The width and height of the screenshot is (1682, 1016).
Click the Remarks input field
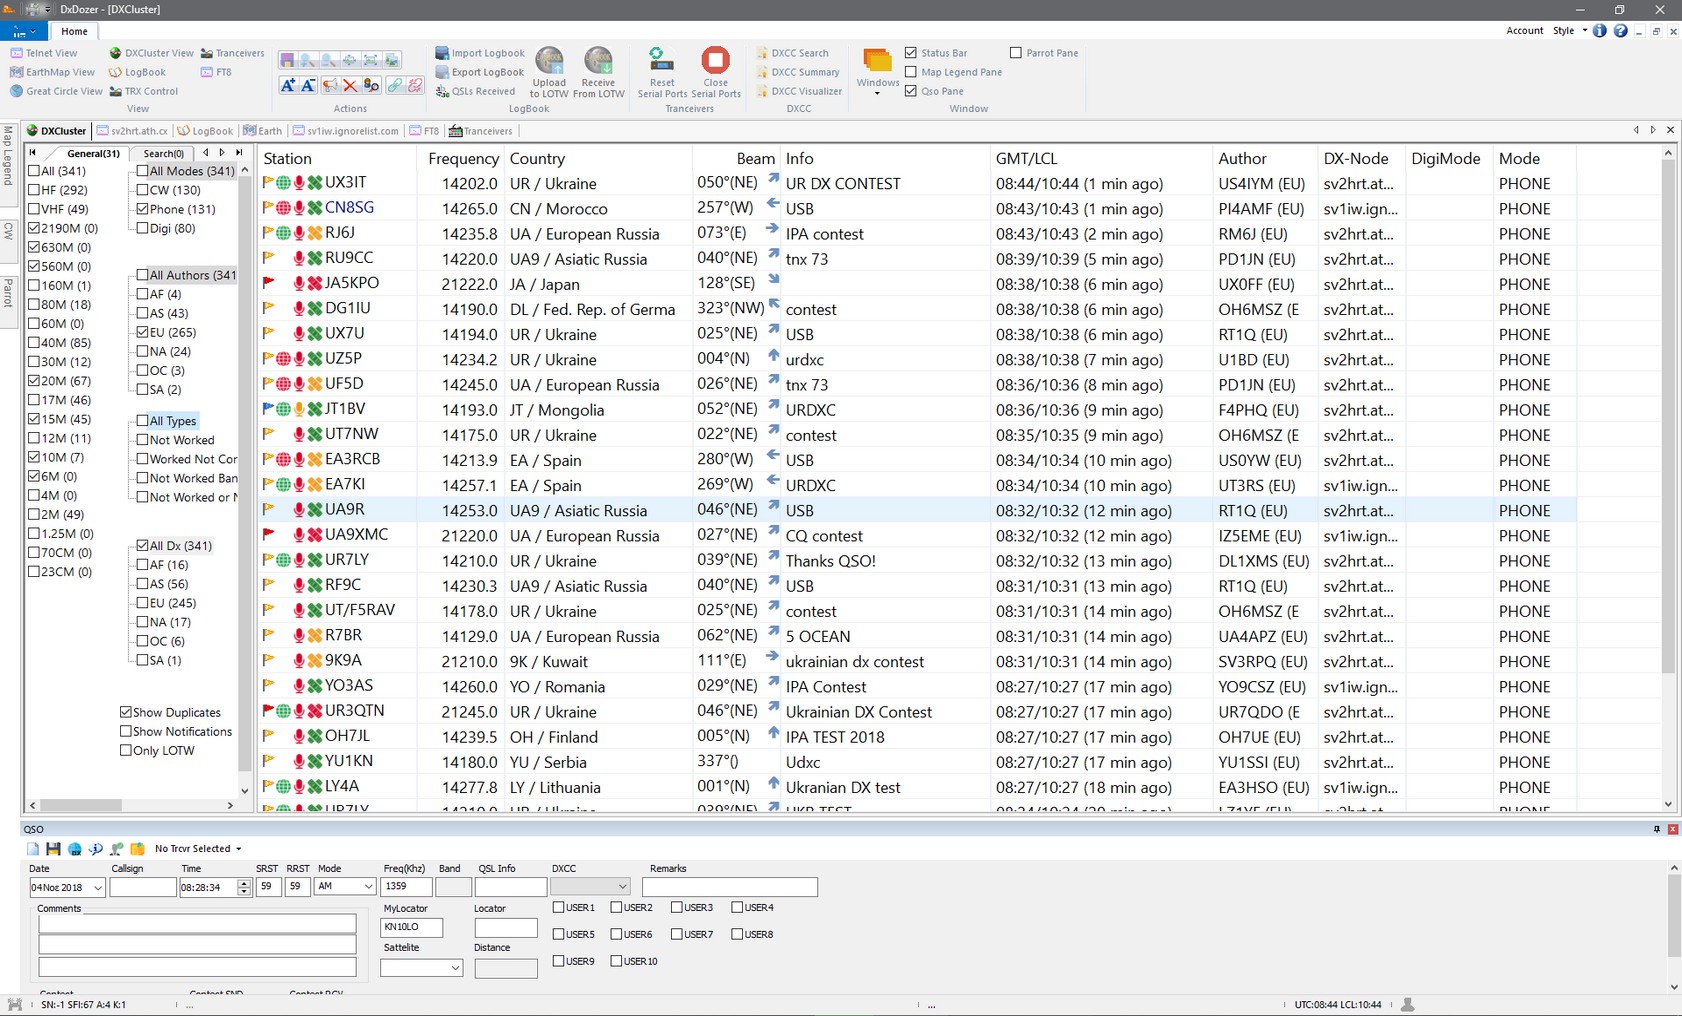[730, 887]
